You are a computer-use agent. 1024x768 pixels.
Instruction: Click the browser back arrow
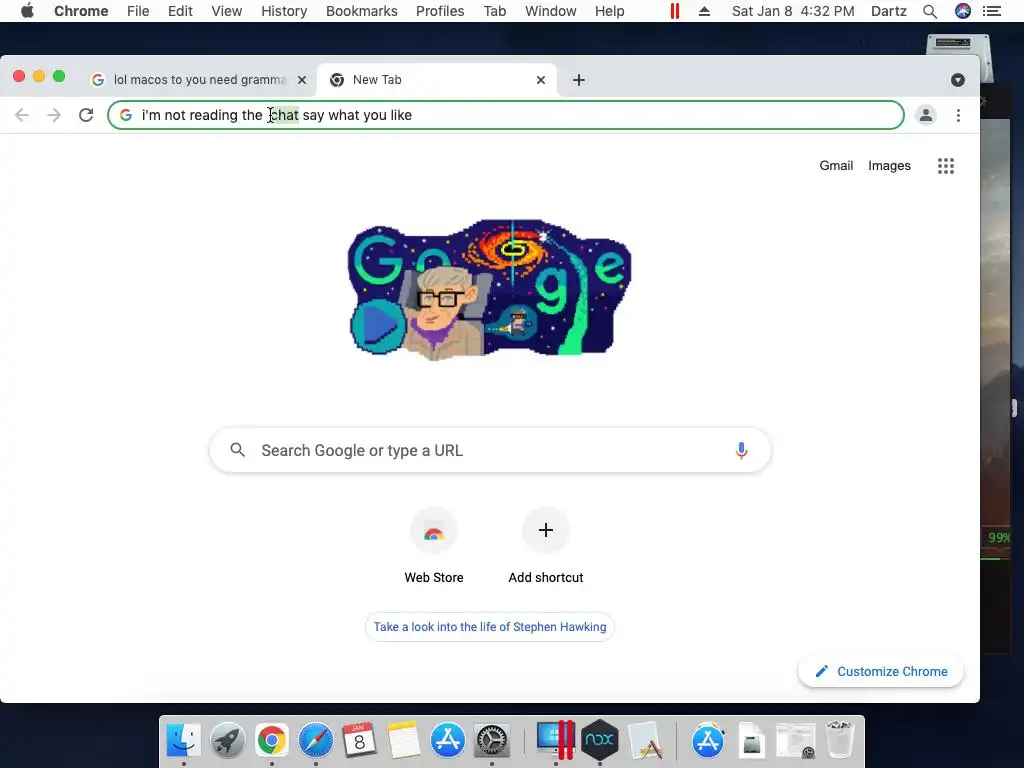pos(22,115)
